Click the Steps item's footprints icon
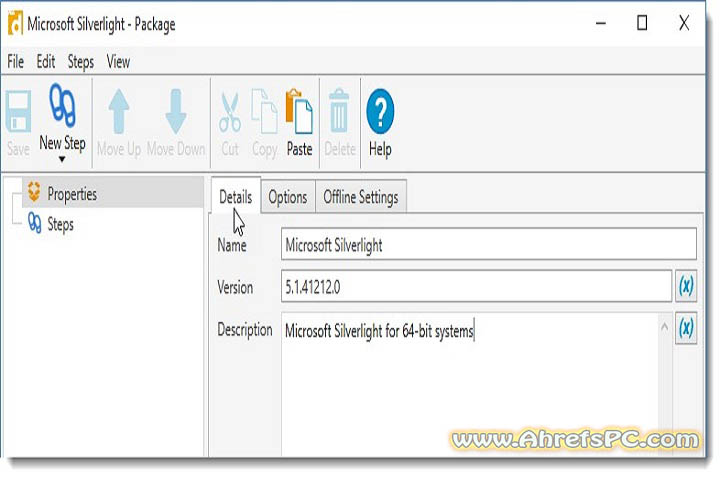Viewport: 720px width, 480px height. click(34, 223)
